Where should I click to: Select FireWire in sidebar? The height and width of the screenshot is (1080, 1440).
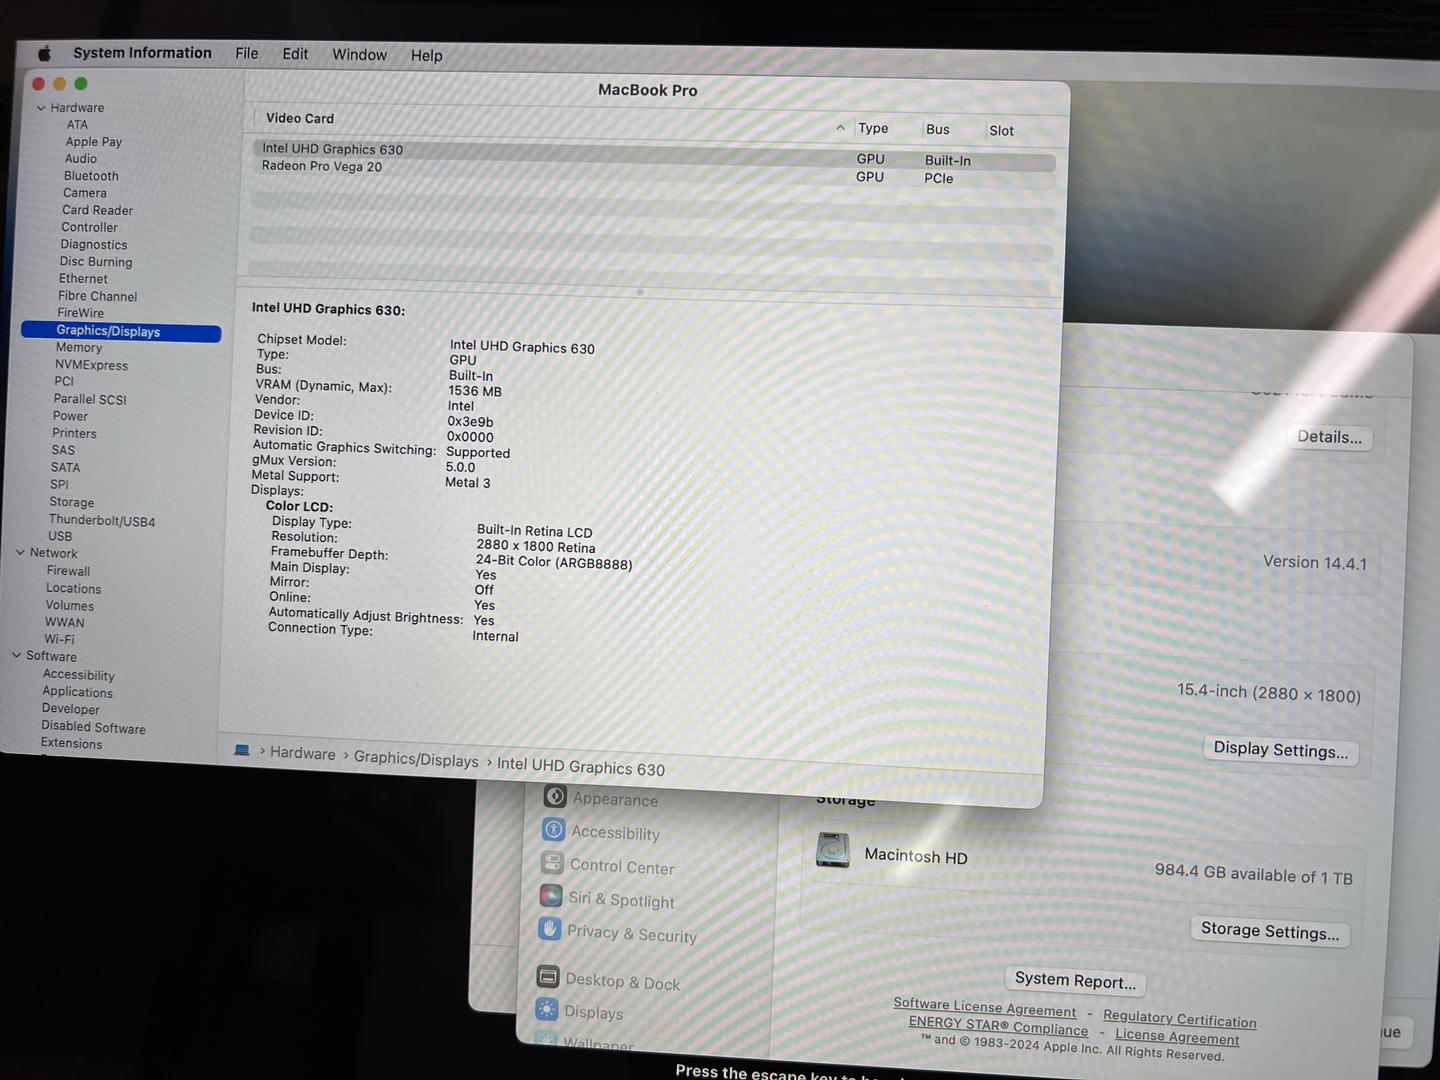(x=80, y=313)
